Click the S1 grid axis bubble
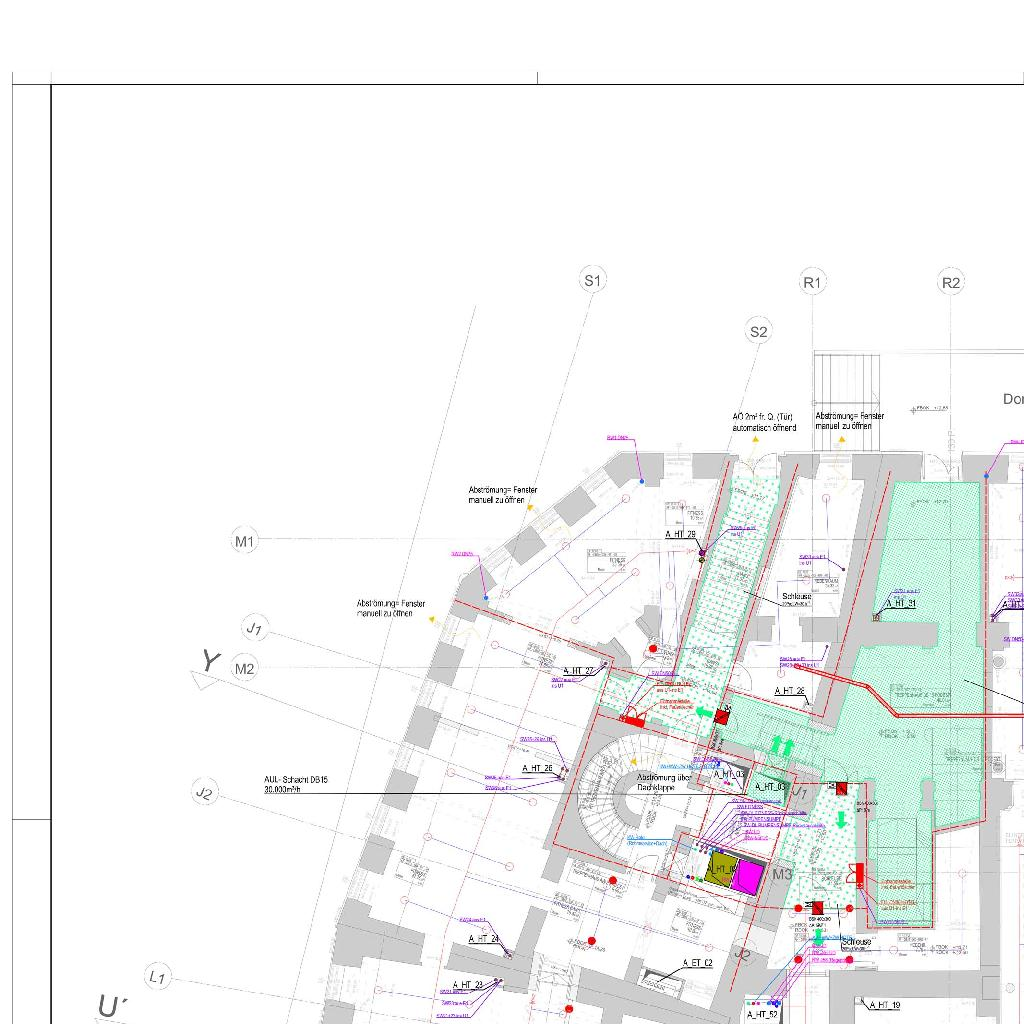 (x=593, y=281)
